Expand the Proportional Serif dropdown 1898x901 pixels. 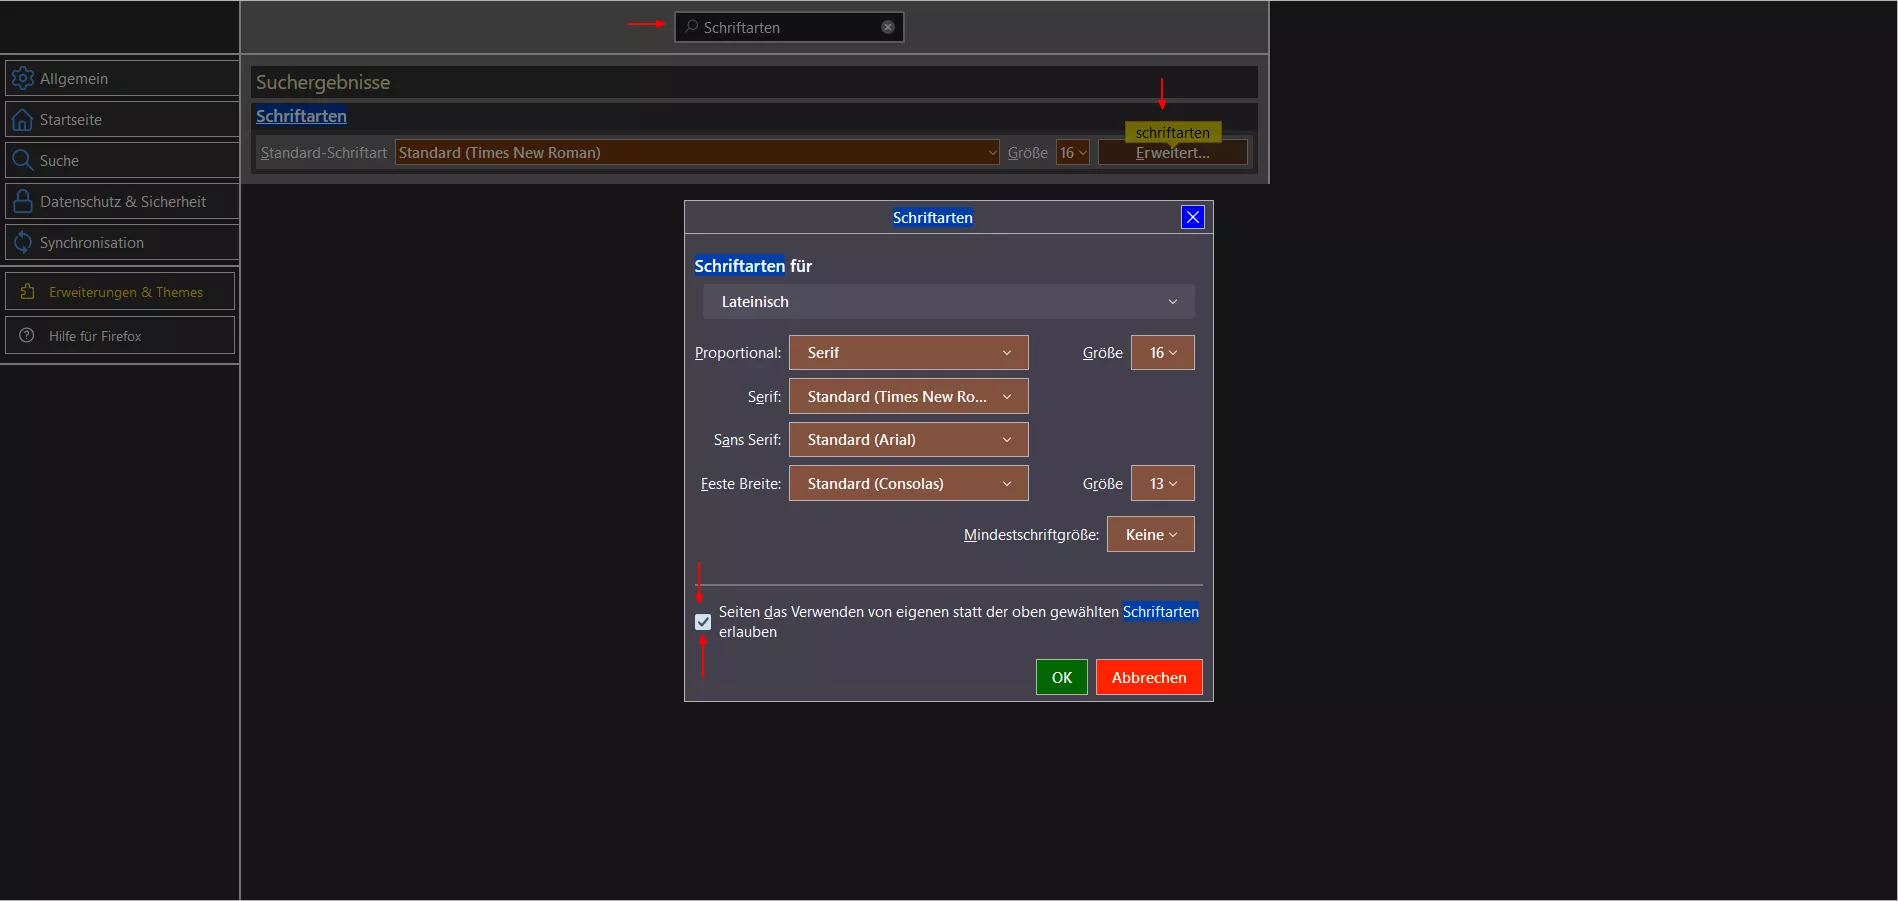[908, 353]
